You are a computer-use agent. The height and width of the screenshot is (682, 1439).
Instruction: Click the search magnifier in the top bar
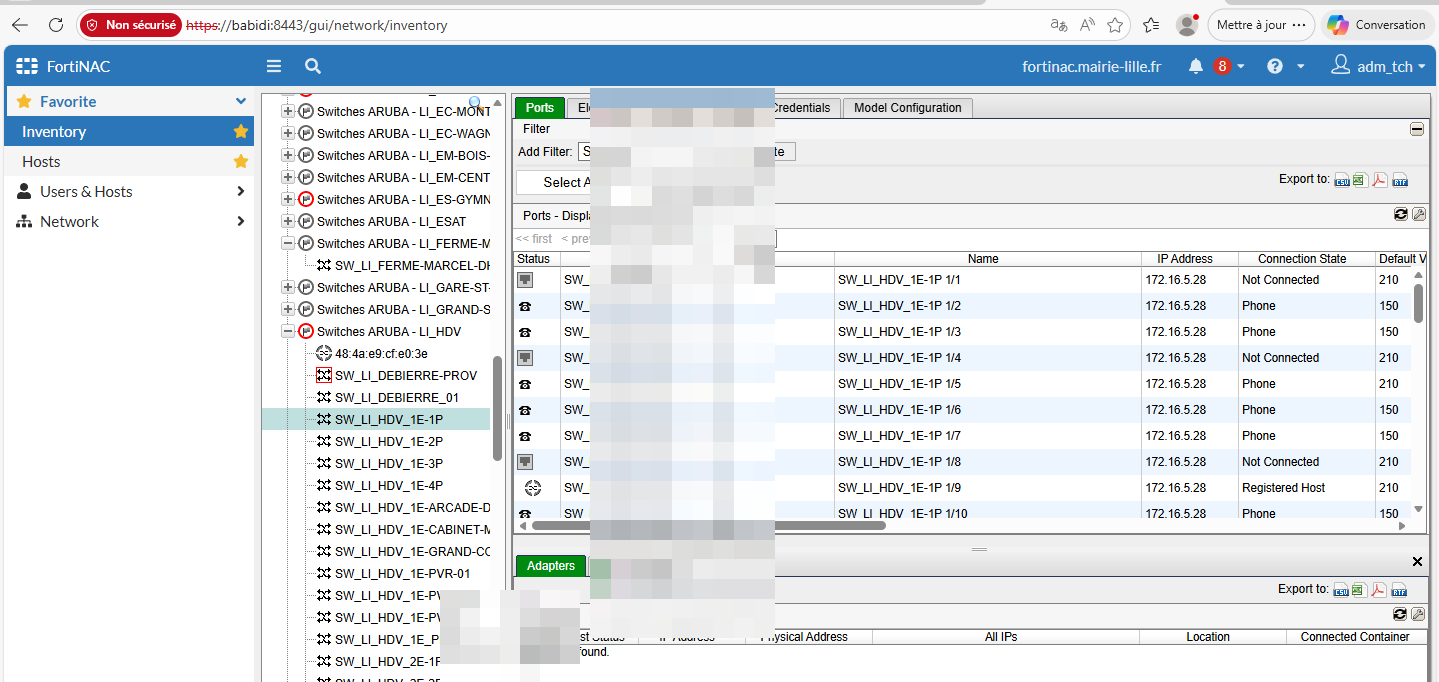[x=313, y=66]
